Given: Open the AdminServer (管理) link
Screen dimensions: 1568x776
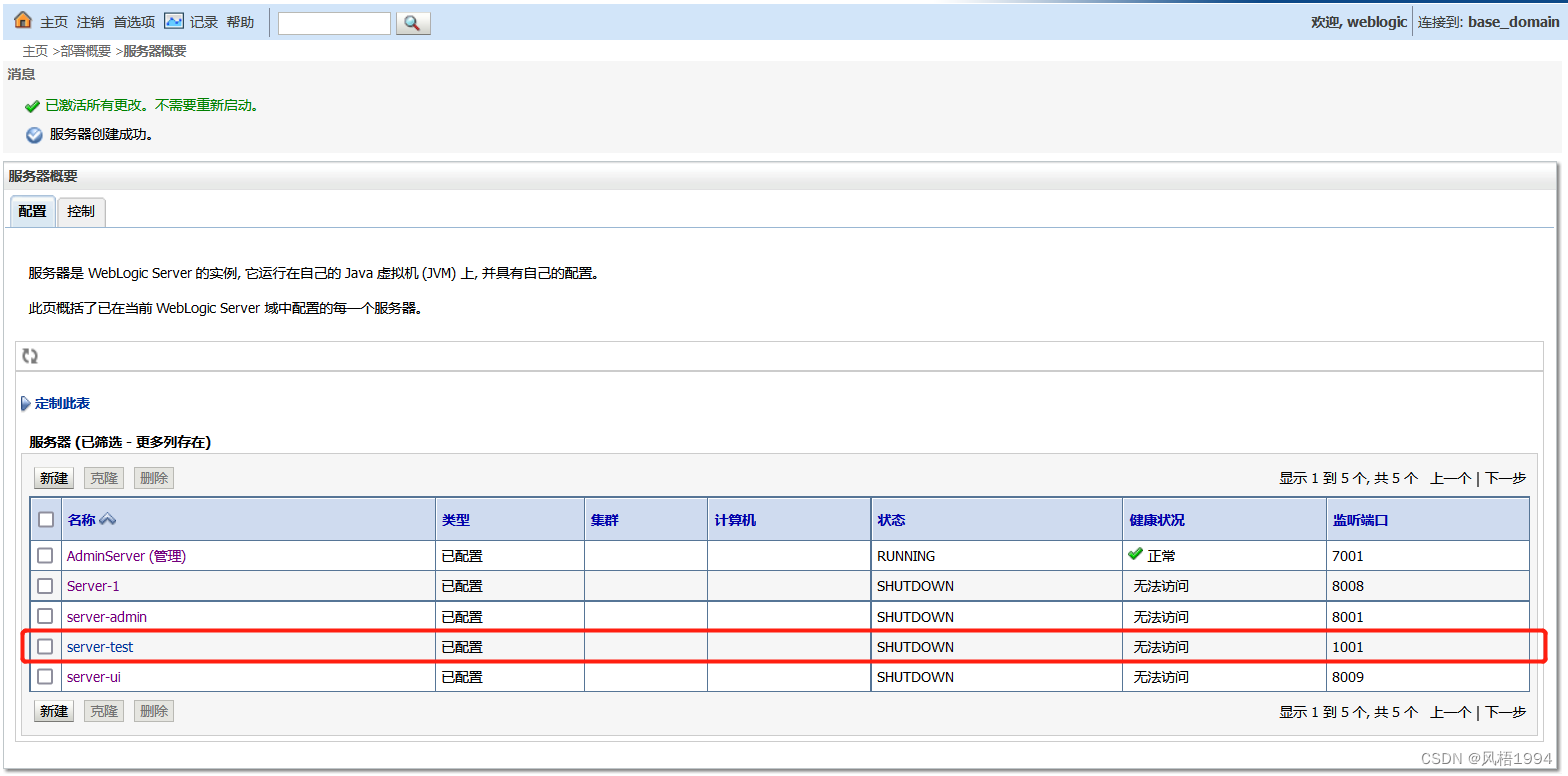Looking at the screenshot, I should point(126,556).
